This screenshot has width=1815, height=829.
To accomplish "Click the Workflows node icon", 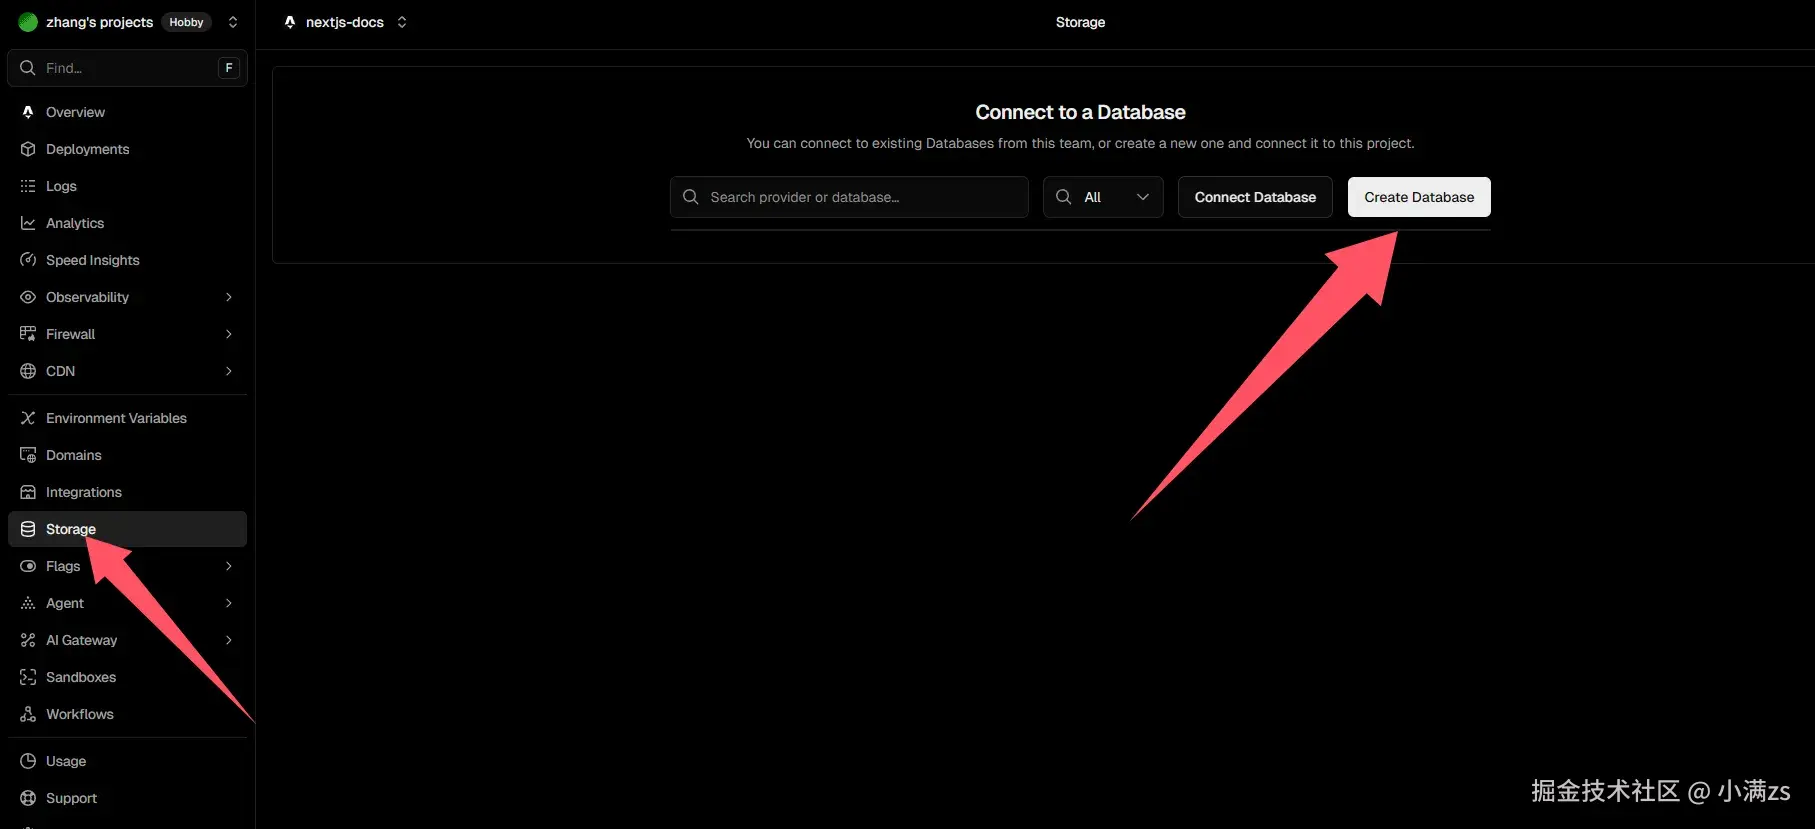I will point(28,714).
